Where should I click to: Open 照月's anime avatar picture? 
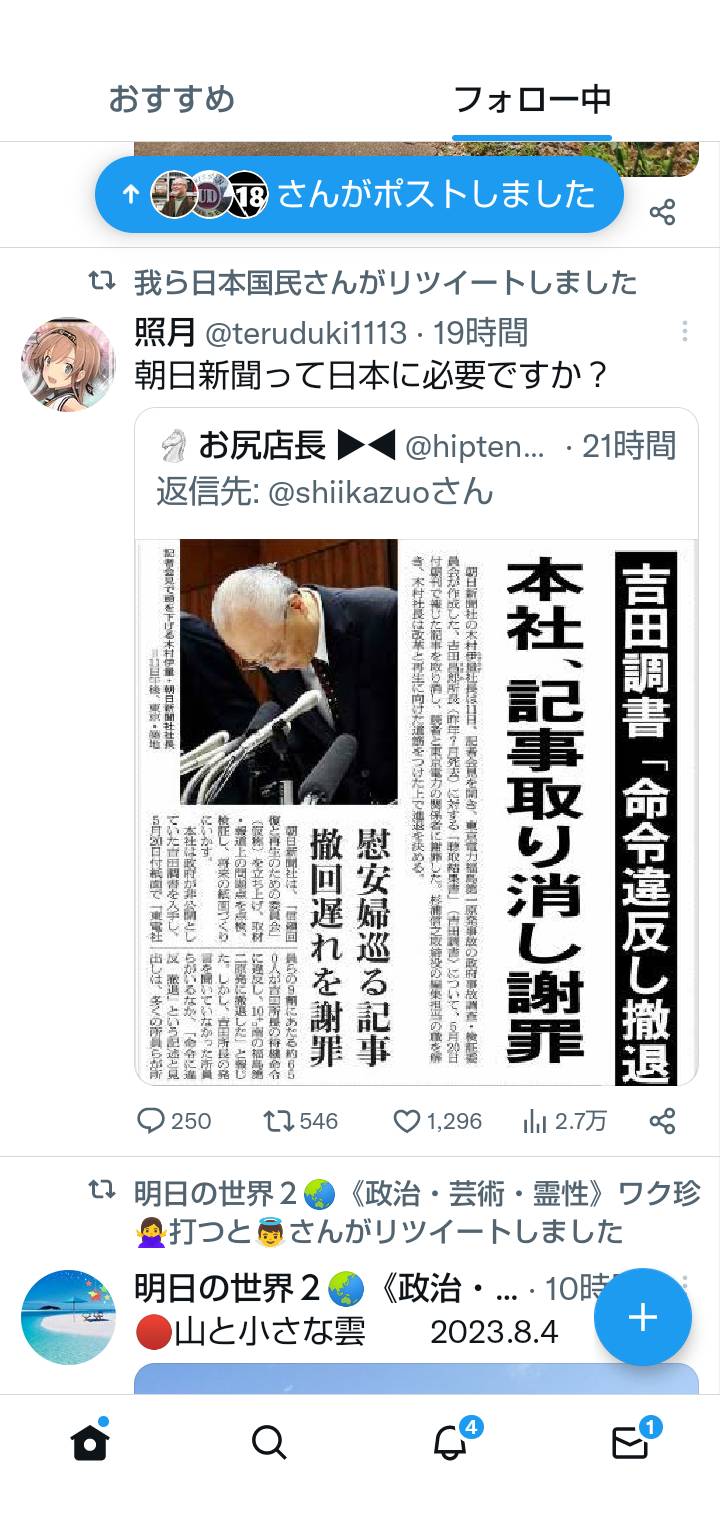coord(68,365)
